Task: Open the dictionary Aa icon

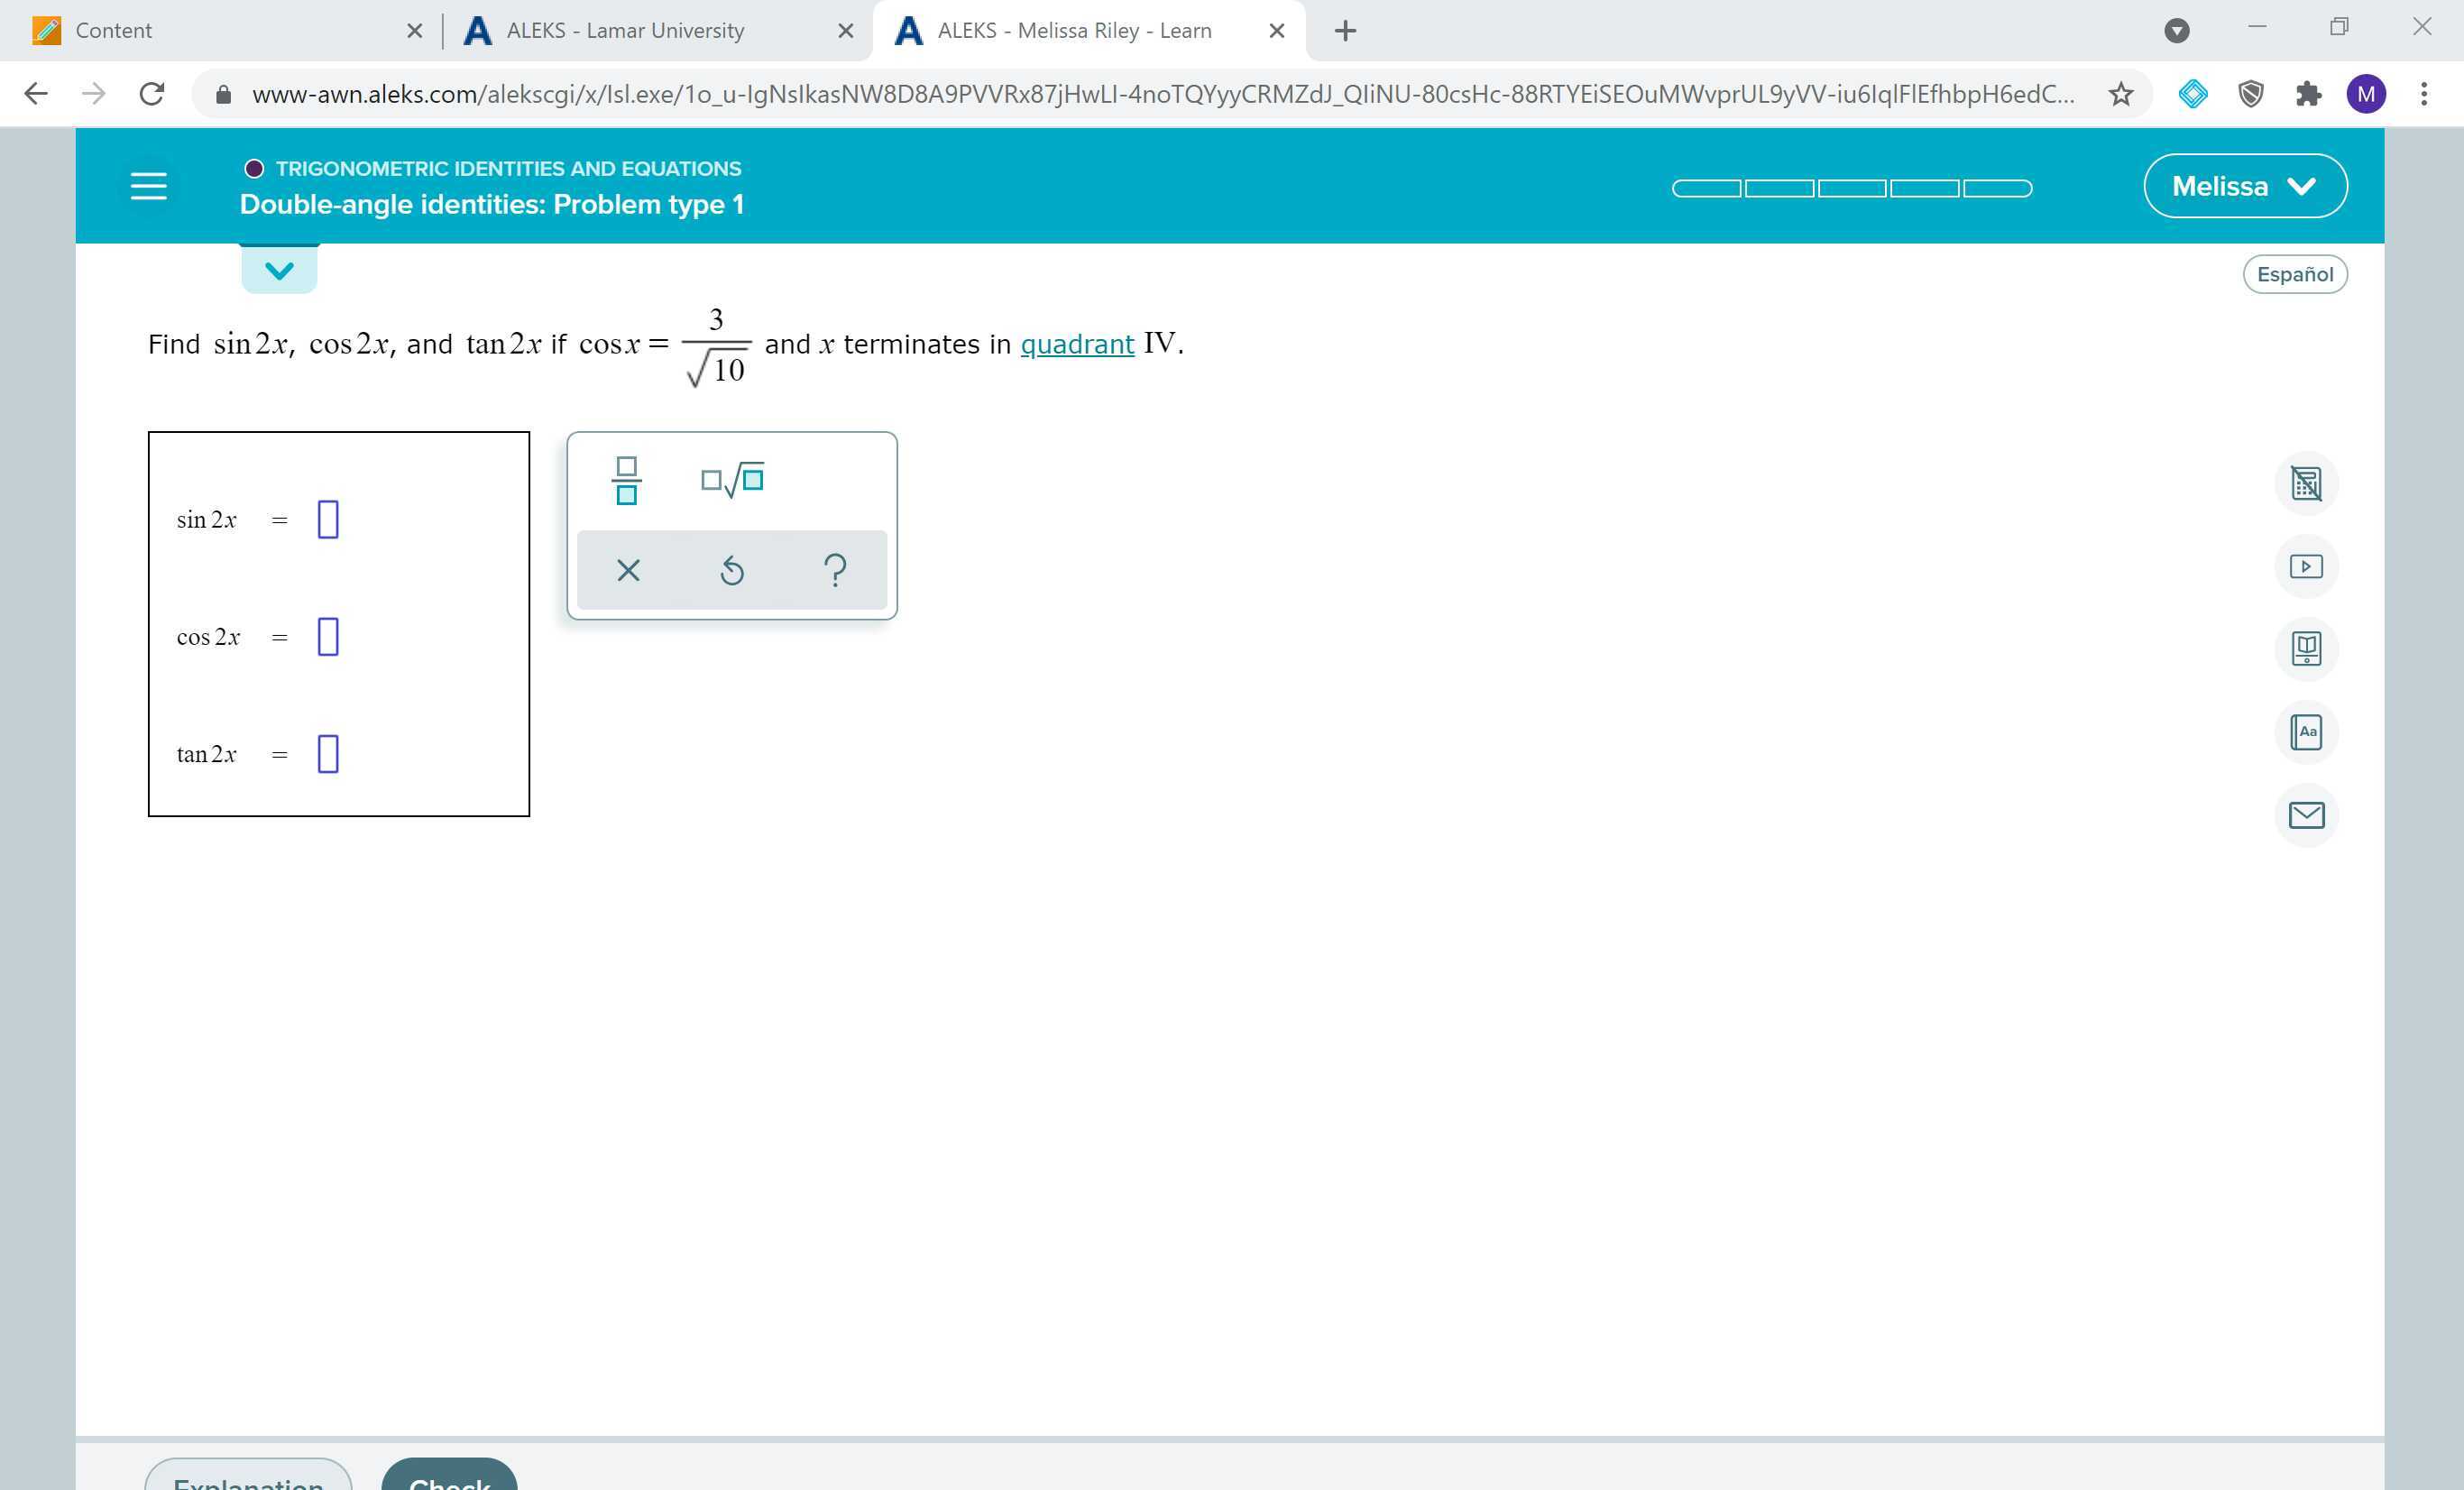Action: pyautogui.click(x=2307, y=732)
